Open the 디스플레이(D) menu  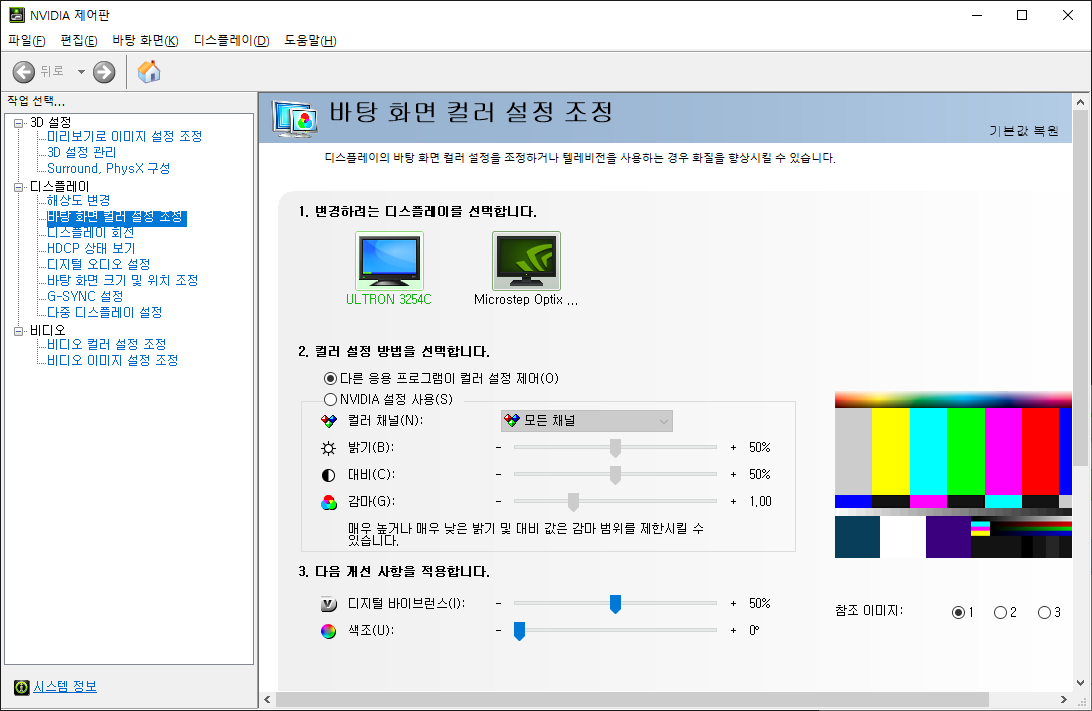(x=231, y=40)
